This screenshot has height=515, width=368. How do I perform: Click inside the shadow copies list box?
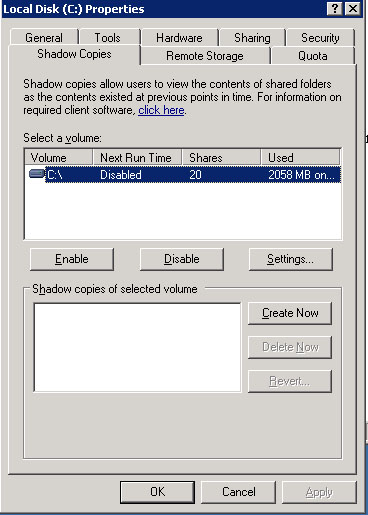[x=137, y=347]
